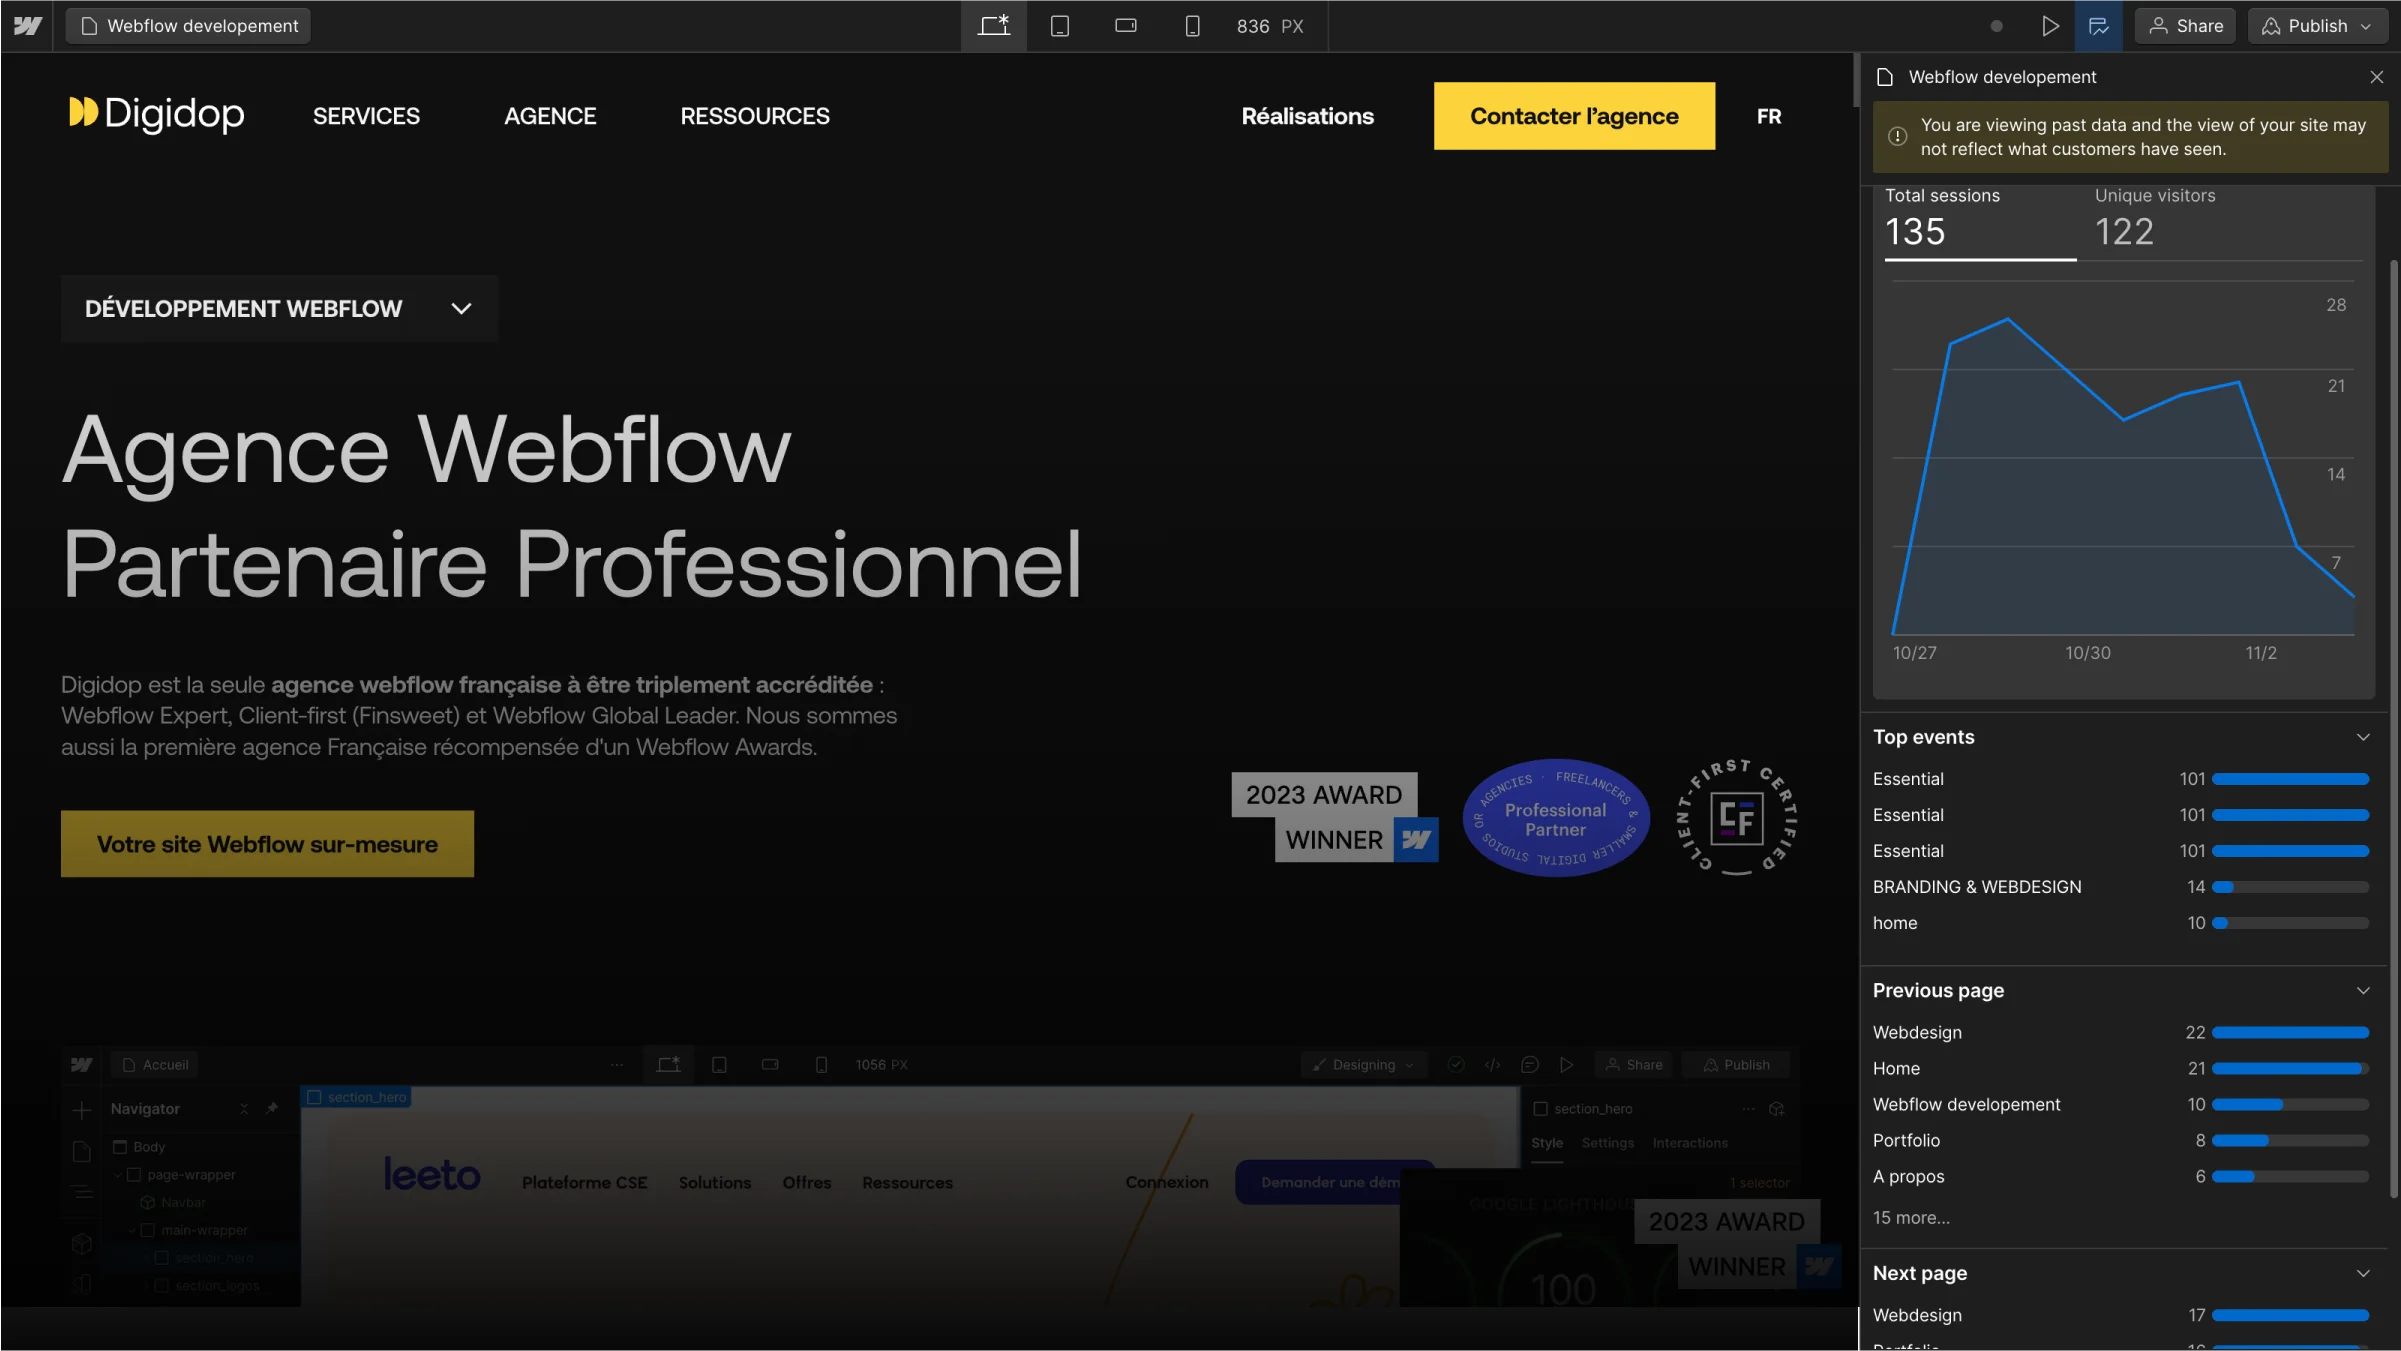Click the Navigator pin icon in inner designer
Screen dimensions: 2401x1351
pyautogui.click(x=272, y=1108)
